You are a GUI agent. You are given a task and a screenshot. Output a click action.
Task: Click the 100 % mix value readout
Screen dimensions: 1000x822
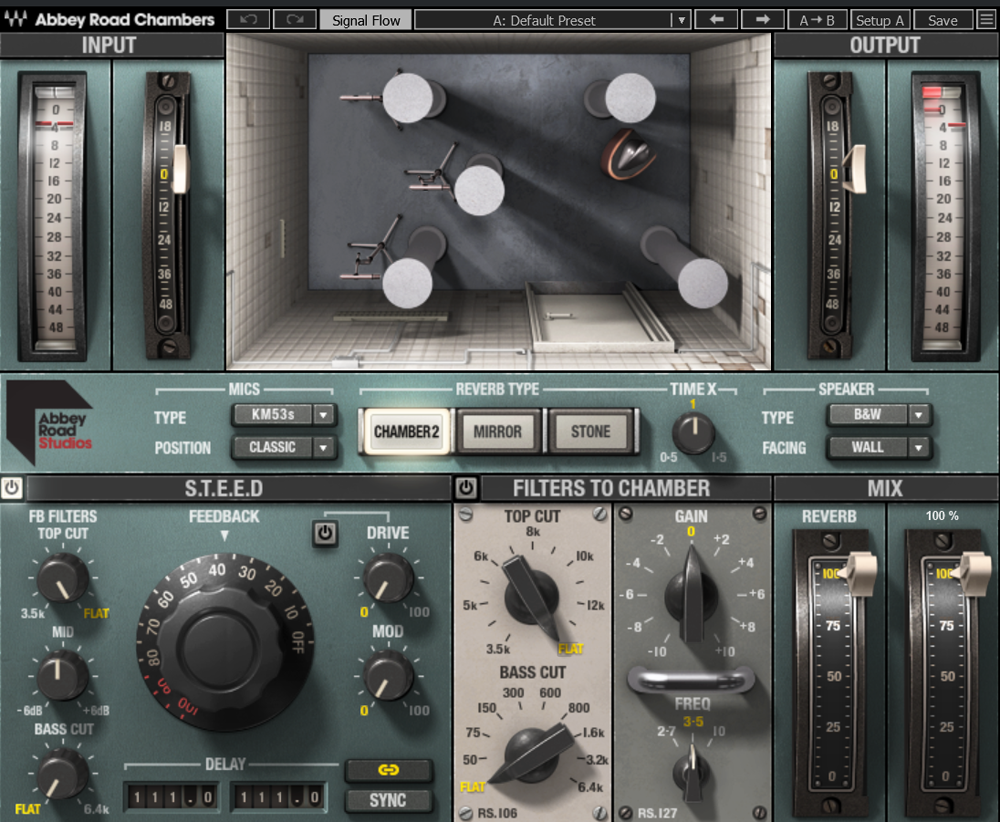point(942,515)
